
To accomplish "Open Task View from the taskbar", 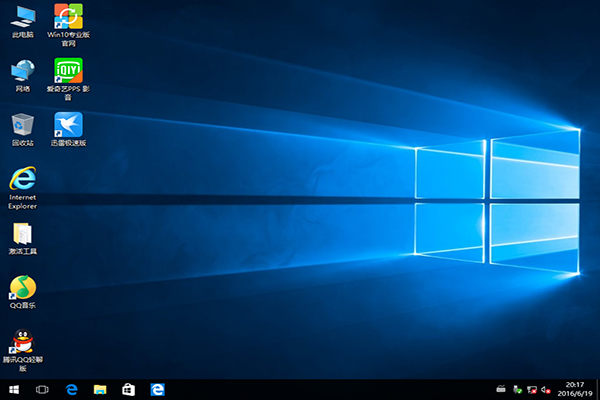I will coord(43,389).
